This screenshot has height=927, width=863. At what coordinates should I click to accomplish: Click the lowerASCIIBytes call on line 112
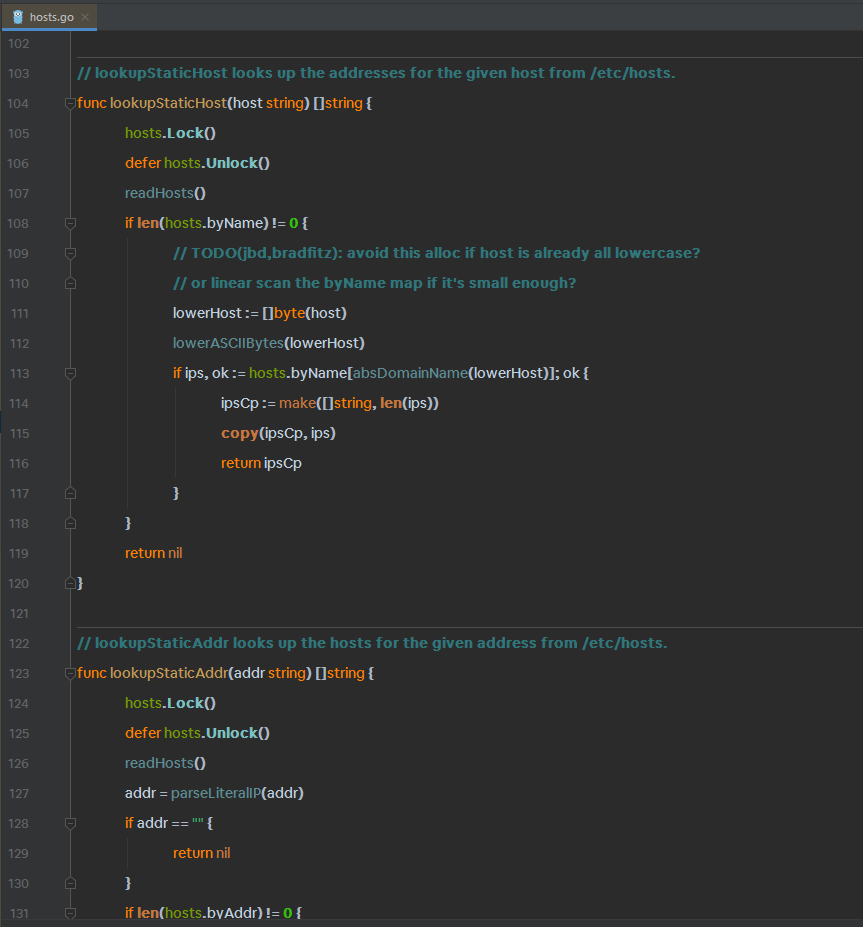coord(226,343)
